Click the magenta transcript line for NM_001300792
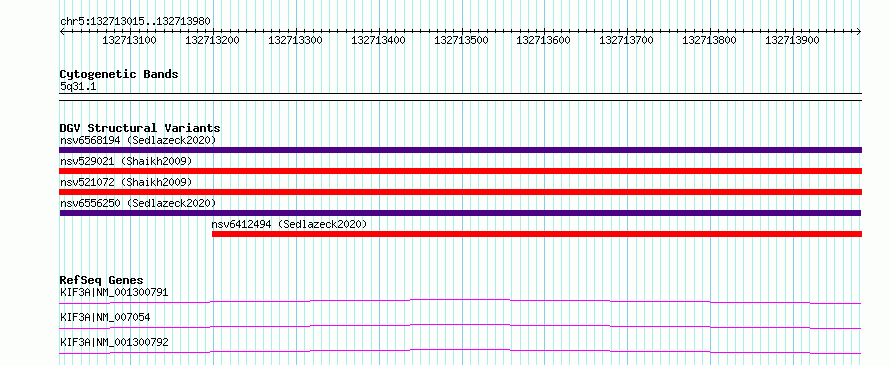 coord(460,351)
